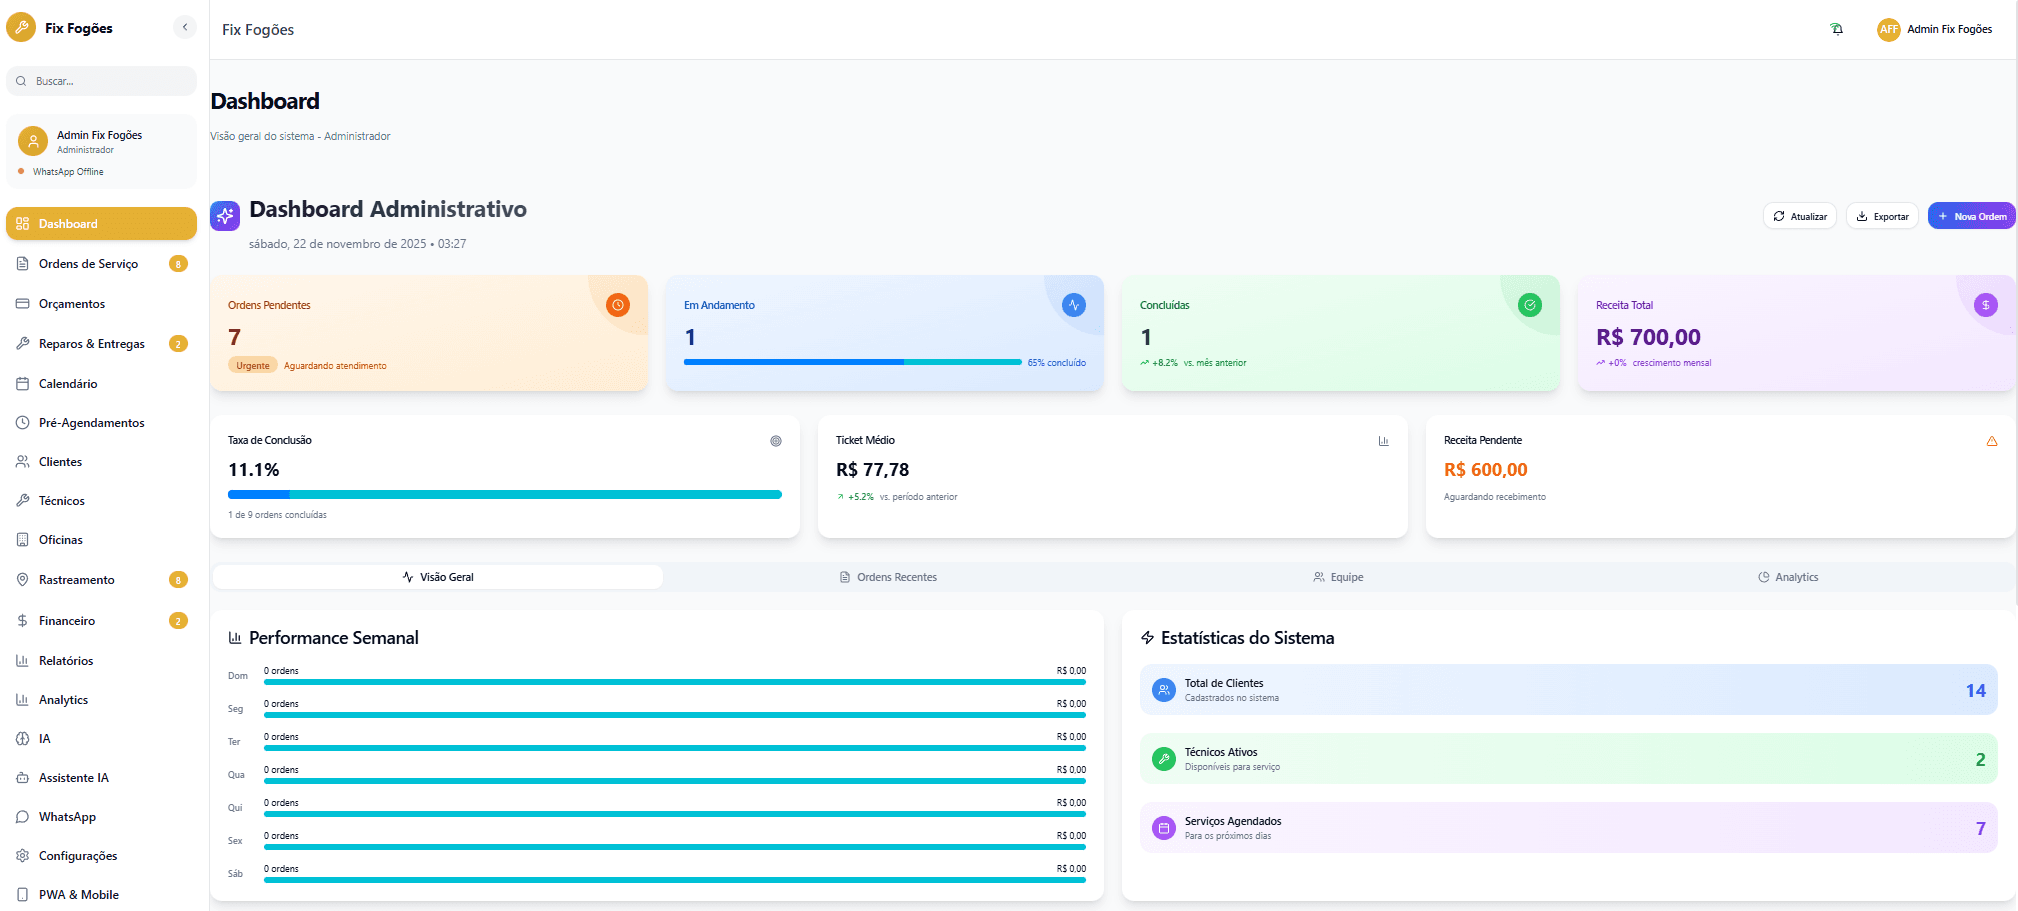Select the Assistente IA sidebar icon
This screenshot has height=911, width=2018.
[x=22, y=777]
